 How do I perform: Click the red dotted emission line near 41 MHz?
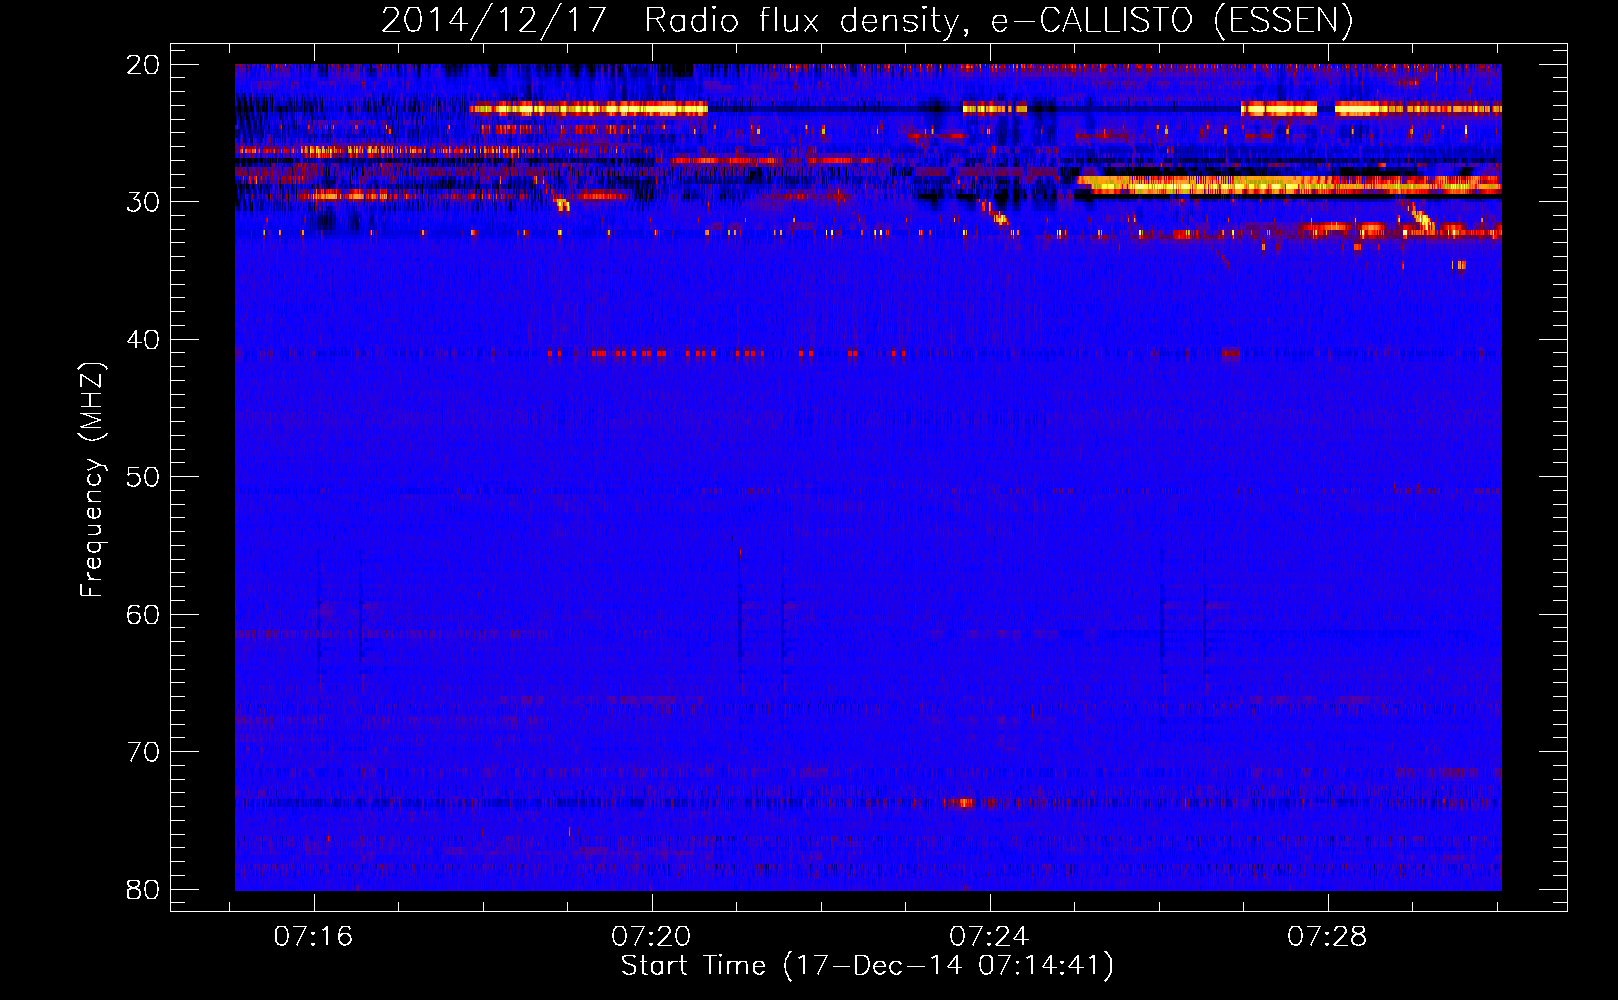click(x=728, y=353)
